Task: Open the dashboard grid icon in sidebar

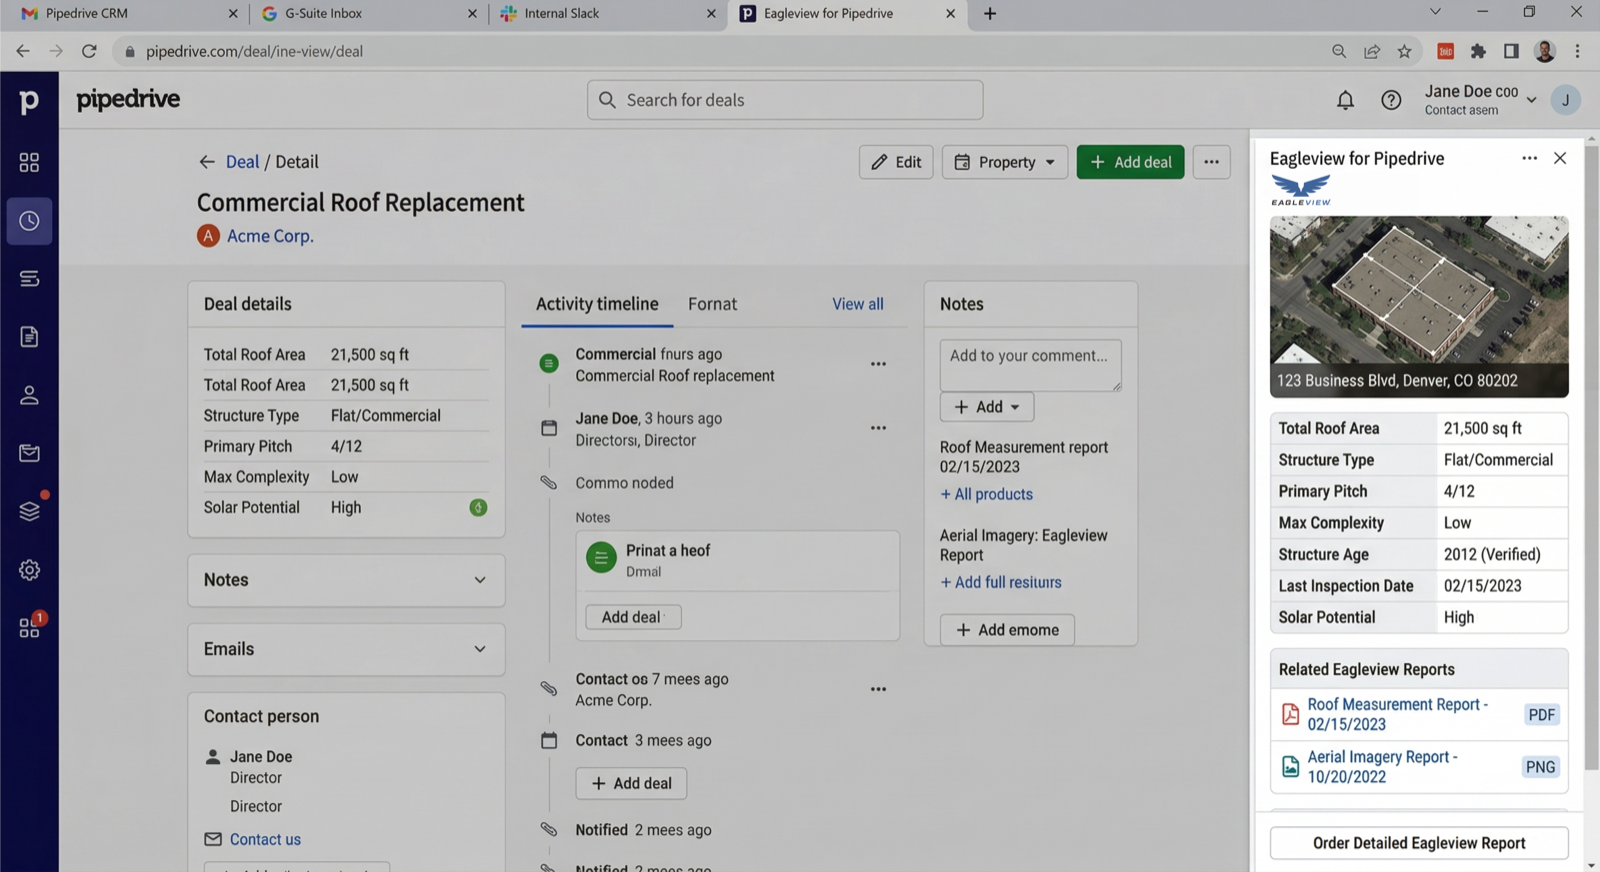Action: pos(29,162)
